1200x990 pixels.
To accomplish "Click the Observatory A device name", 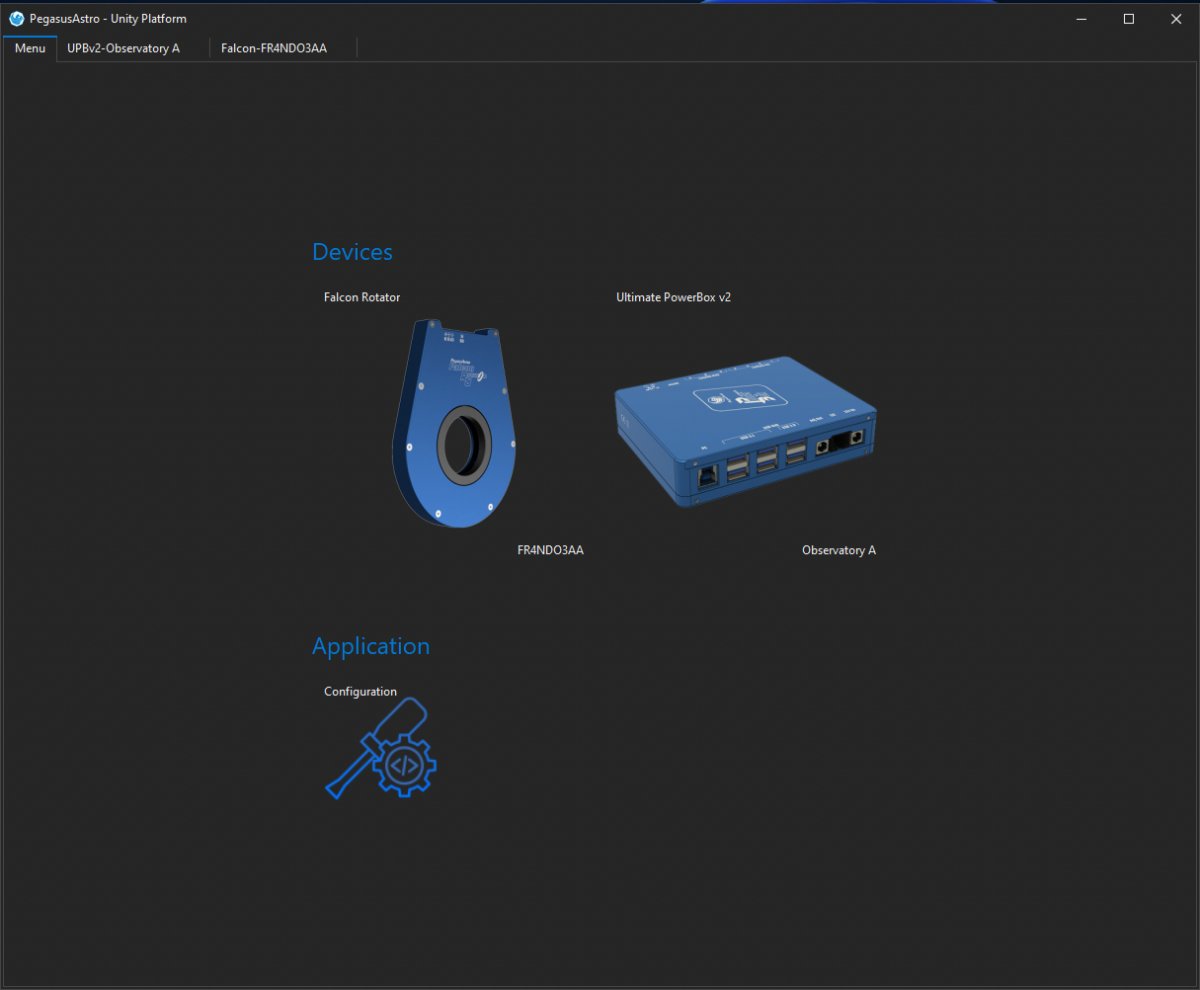I will pyautogui.click(x=839, y=549).
